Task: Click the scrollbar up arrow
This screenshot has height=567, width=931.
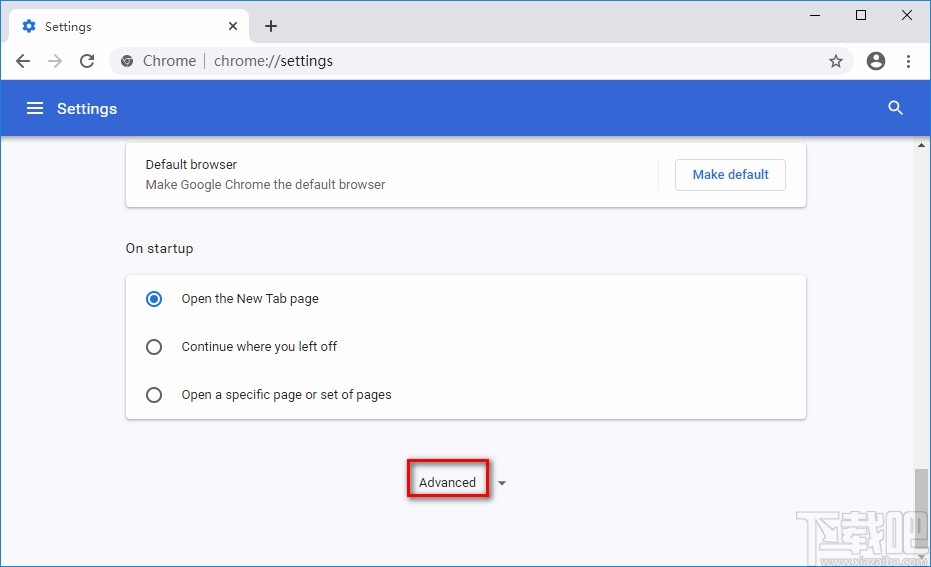Action: [921, 146]
